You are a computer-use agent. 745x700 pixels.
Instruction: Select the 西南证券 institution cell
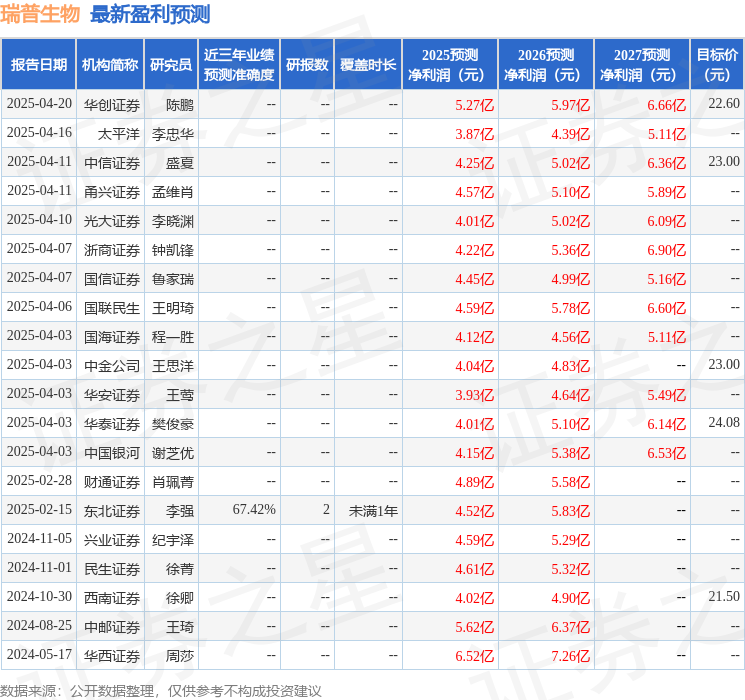click(x=112, y=597)
